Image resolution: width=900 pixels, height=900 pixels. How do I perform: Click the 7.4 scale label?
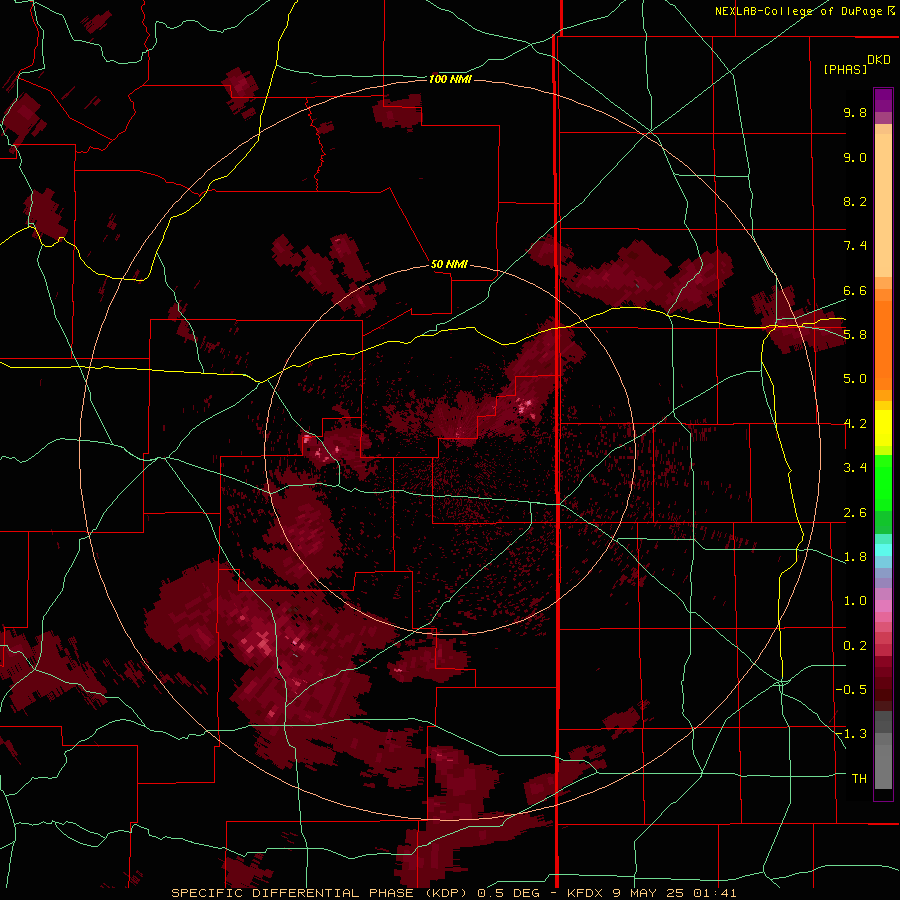pyautogui.click(x=855, y=246)
